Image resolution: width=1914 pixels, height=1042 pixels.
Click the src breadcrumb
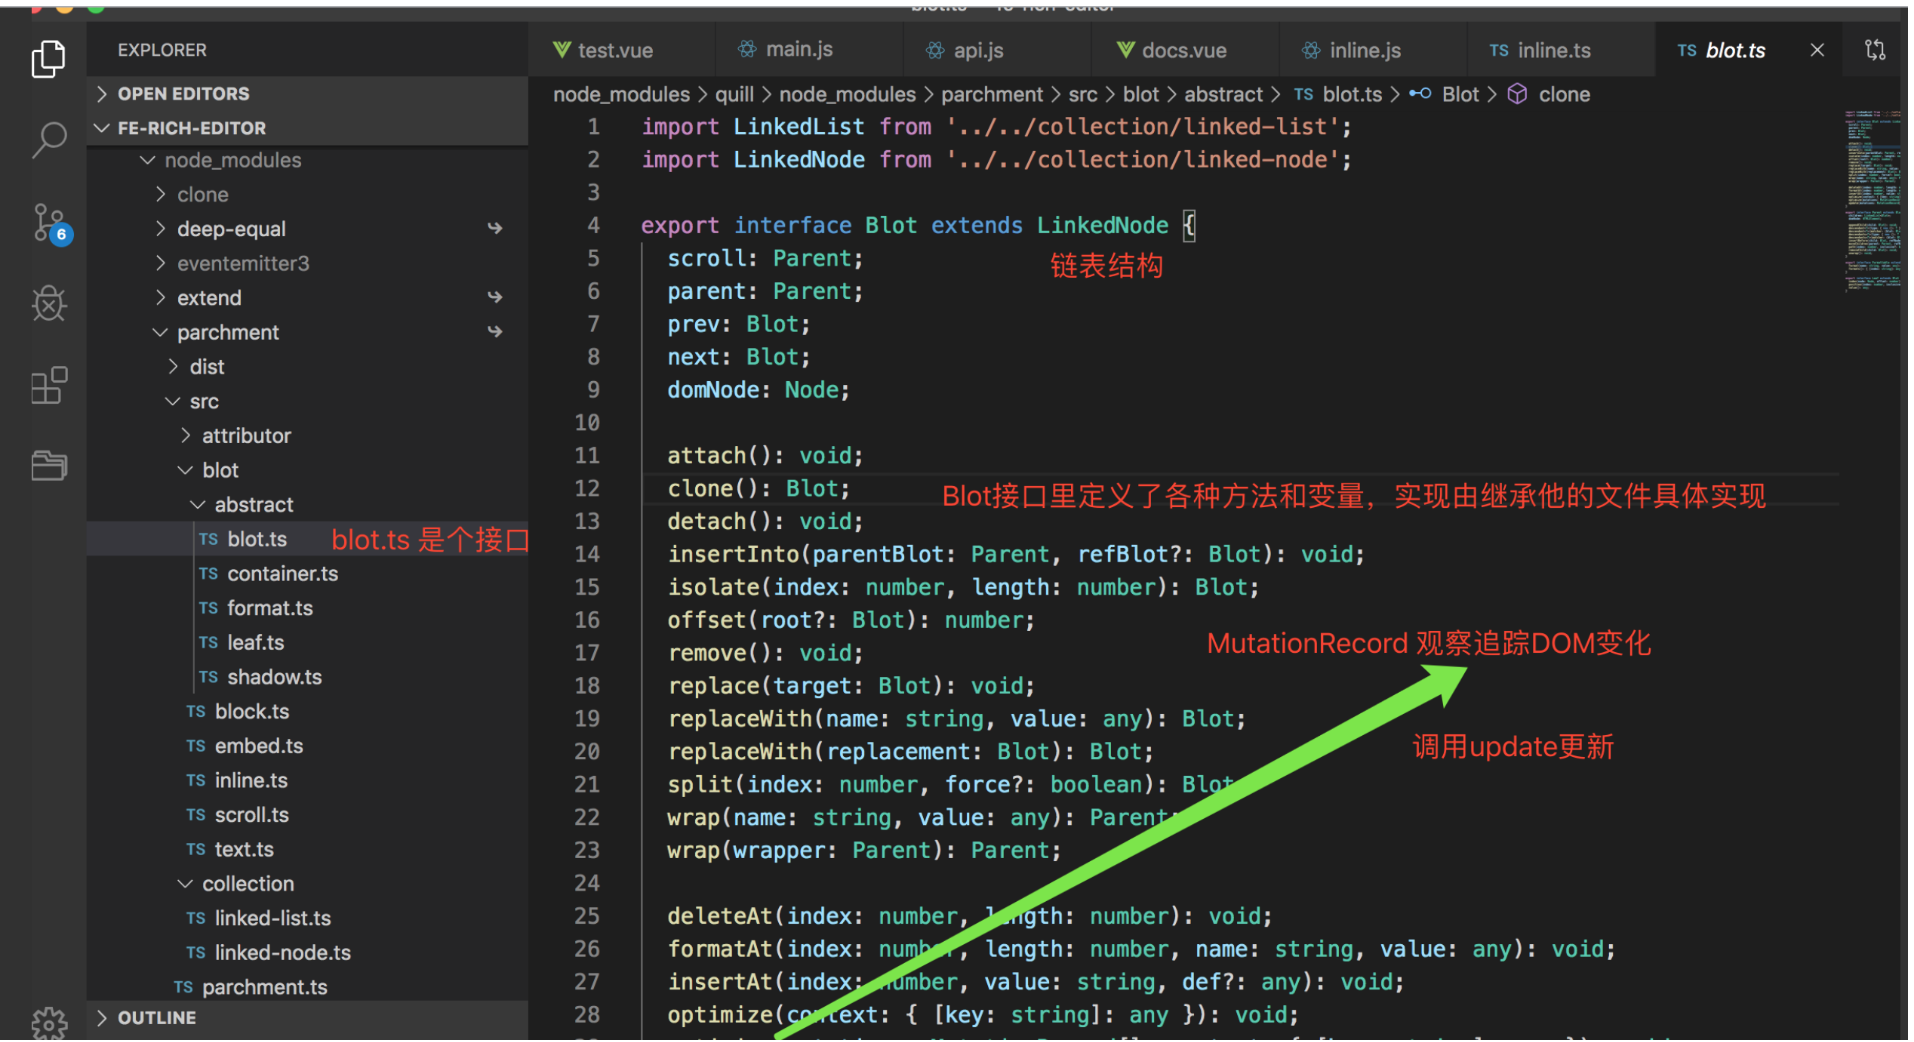click(x=1083, y=94)
